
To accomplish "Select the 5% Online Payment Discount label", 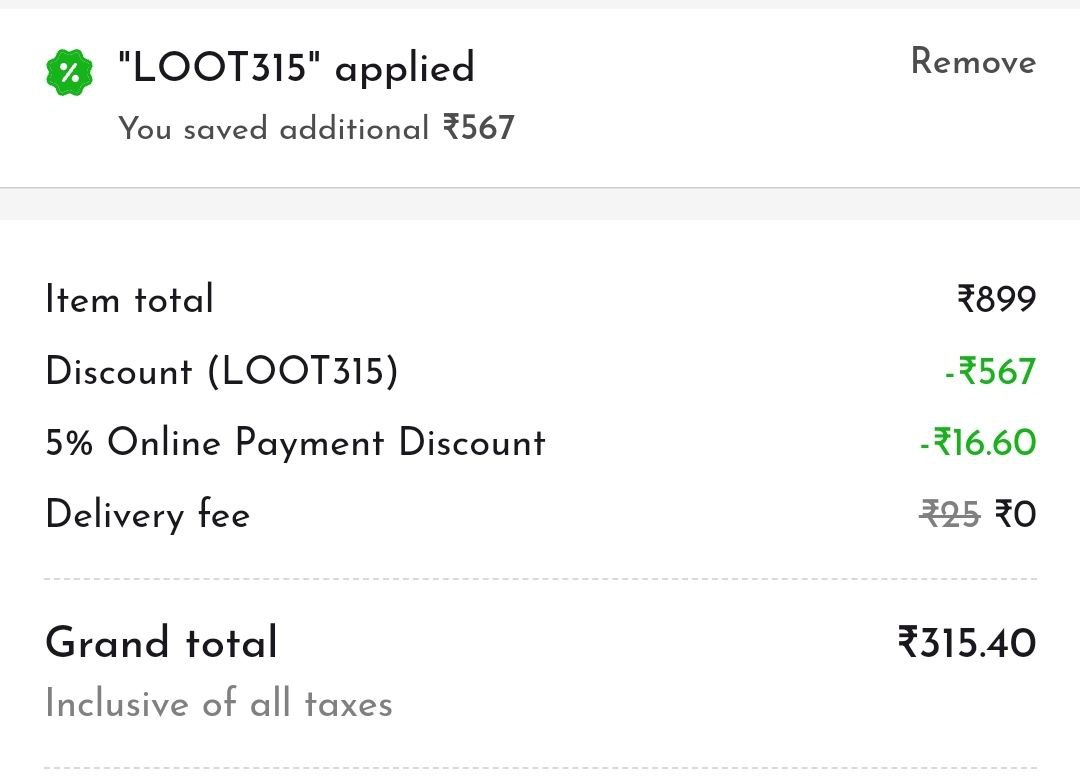I will pos(295,442).
